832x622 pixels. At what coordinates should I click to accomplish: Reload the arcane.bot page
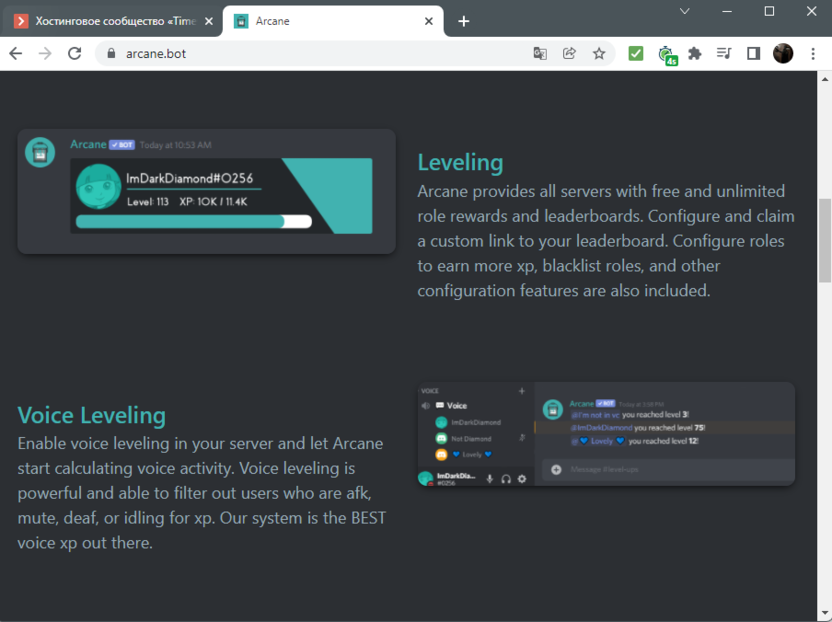coord(74,54)
